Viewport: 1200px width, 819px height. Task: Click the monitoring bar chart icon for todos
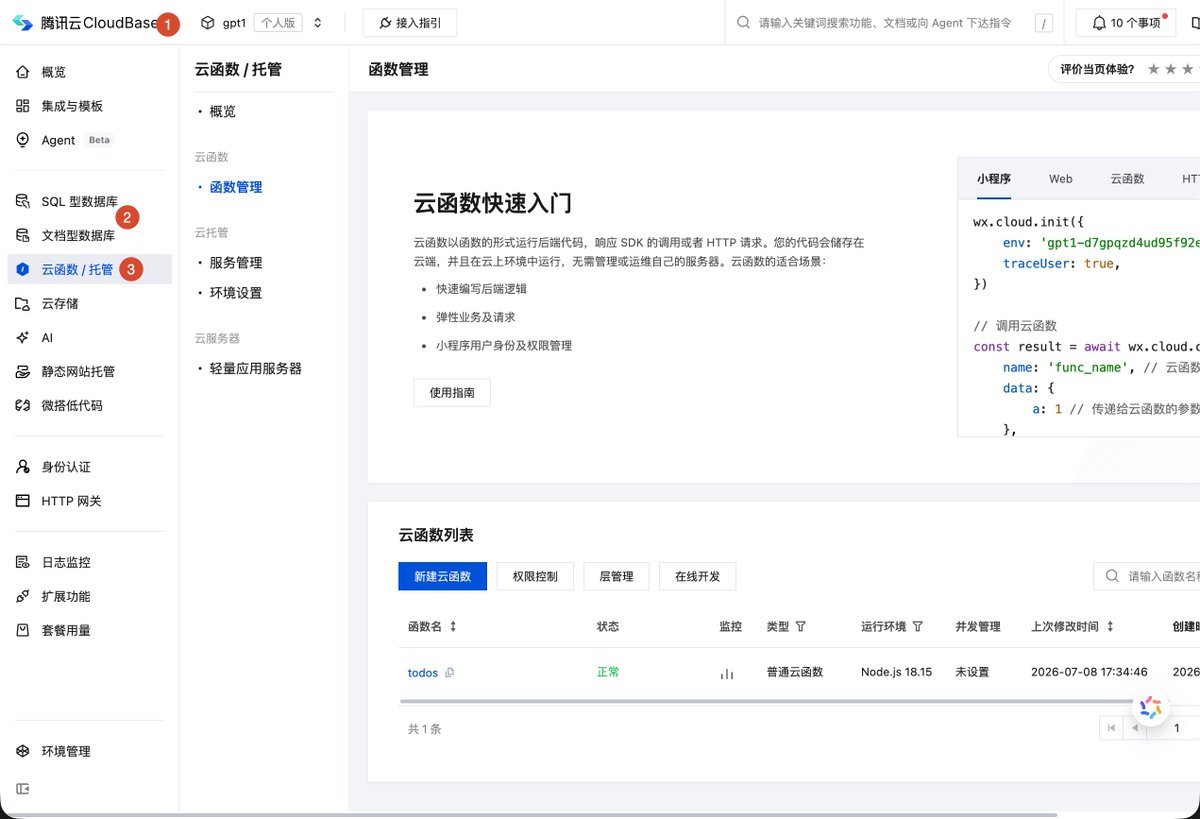click(727, 673)
